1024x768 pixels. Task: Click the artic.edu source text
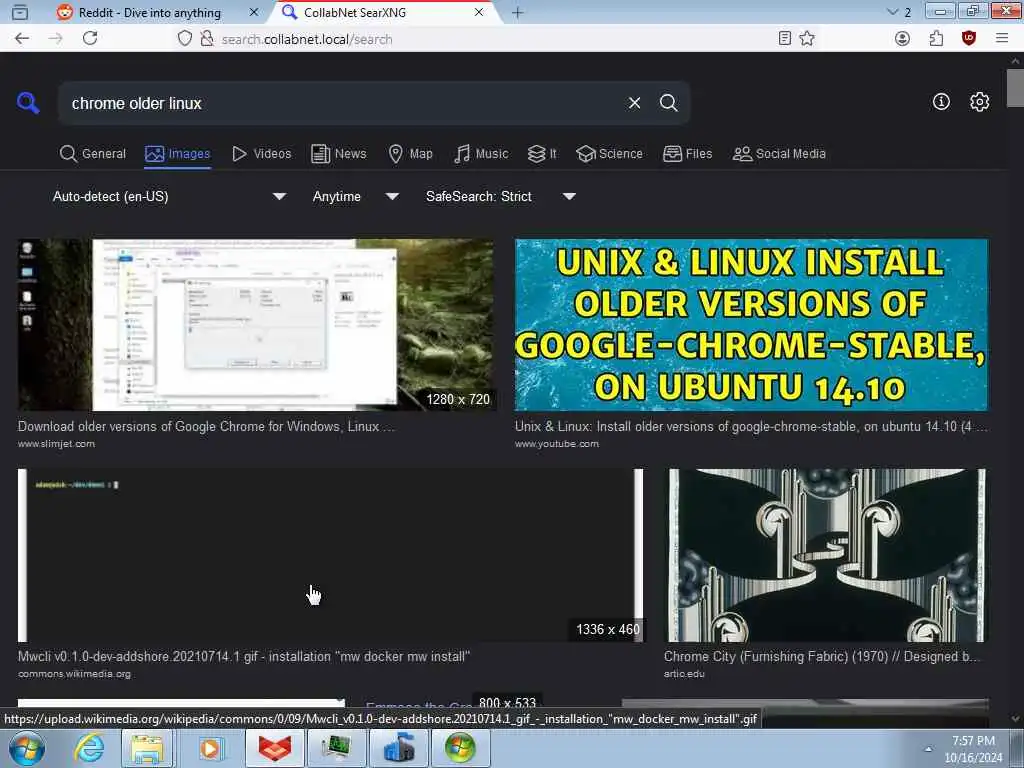684,674
